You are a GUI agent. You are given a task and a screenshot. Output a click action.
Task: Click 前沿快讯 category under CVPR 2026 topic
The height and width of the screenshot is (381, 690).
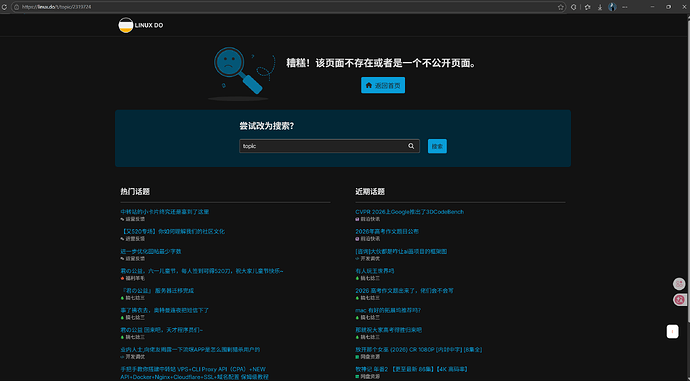point(367,219)
